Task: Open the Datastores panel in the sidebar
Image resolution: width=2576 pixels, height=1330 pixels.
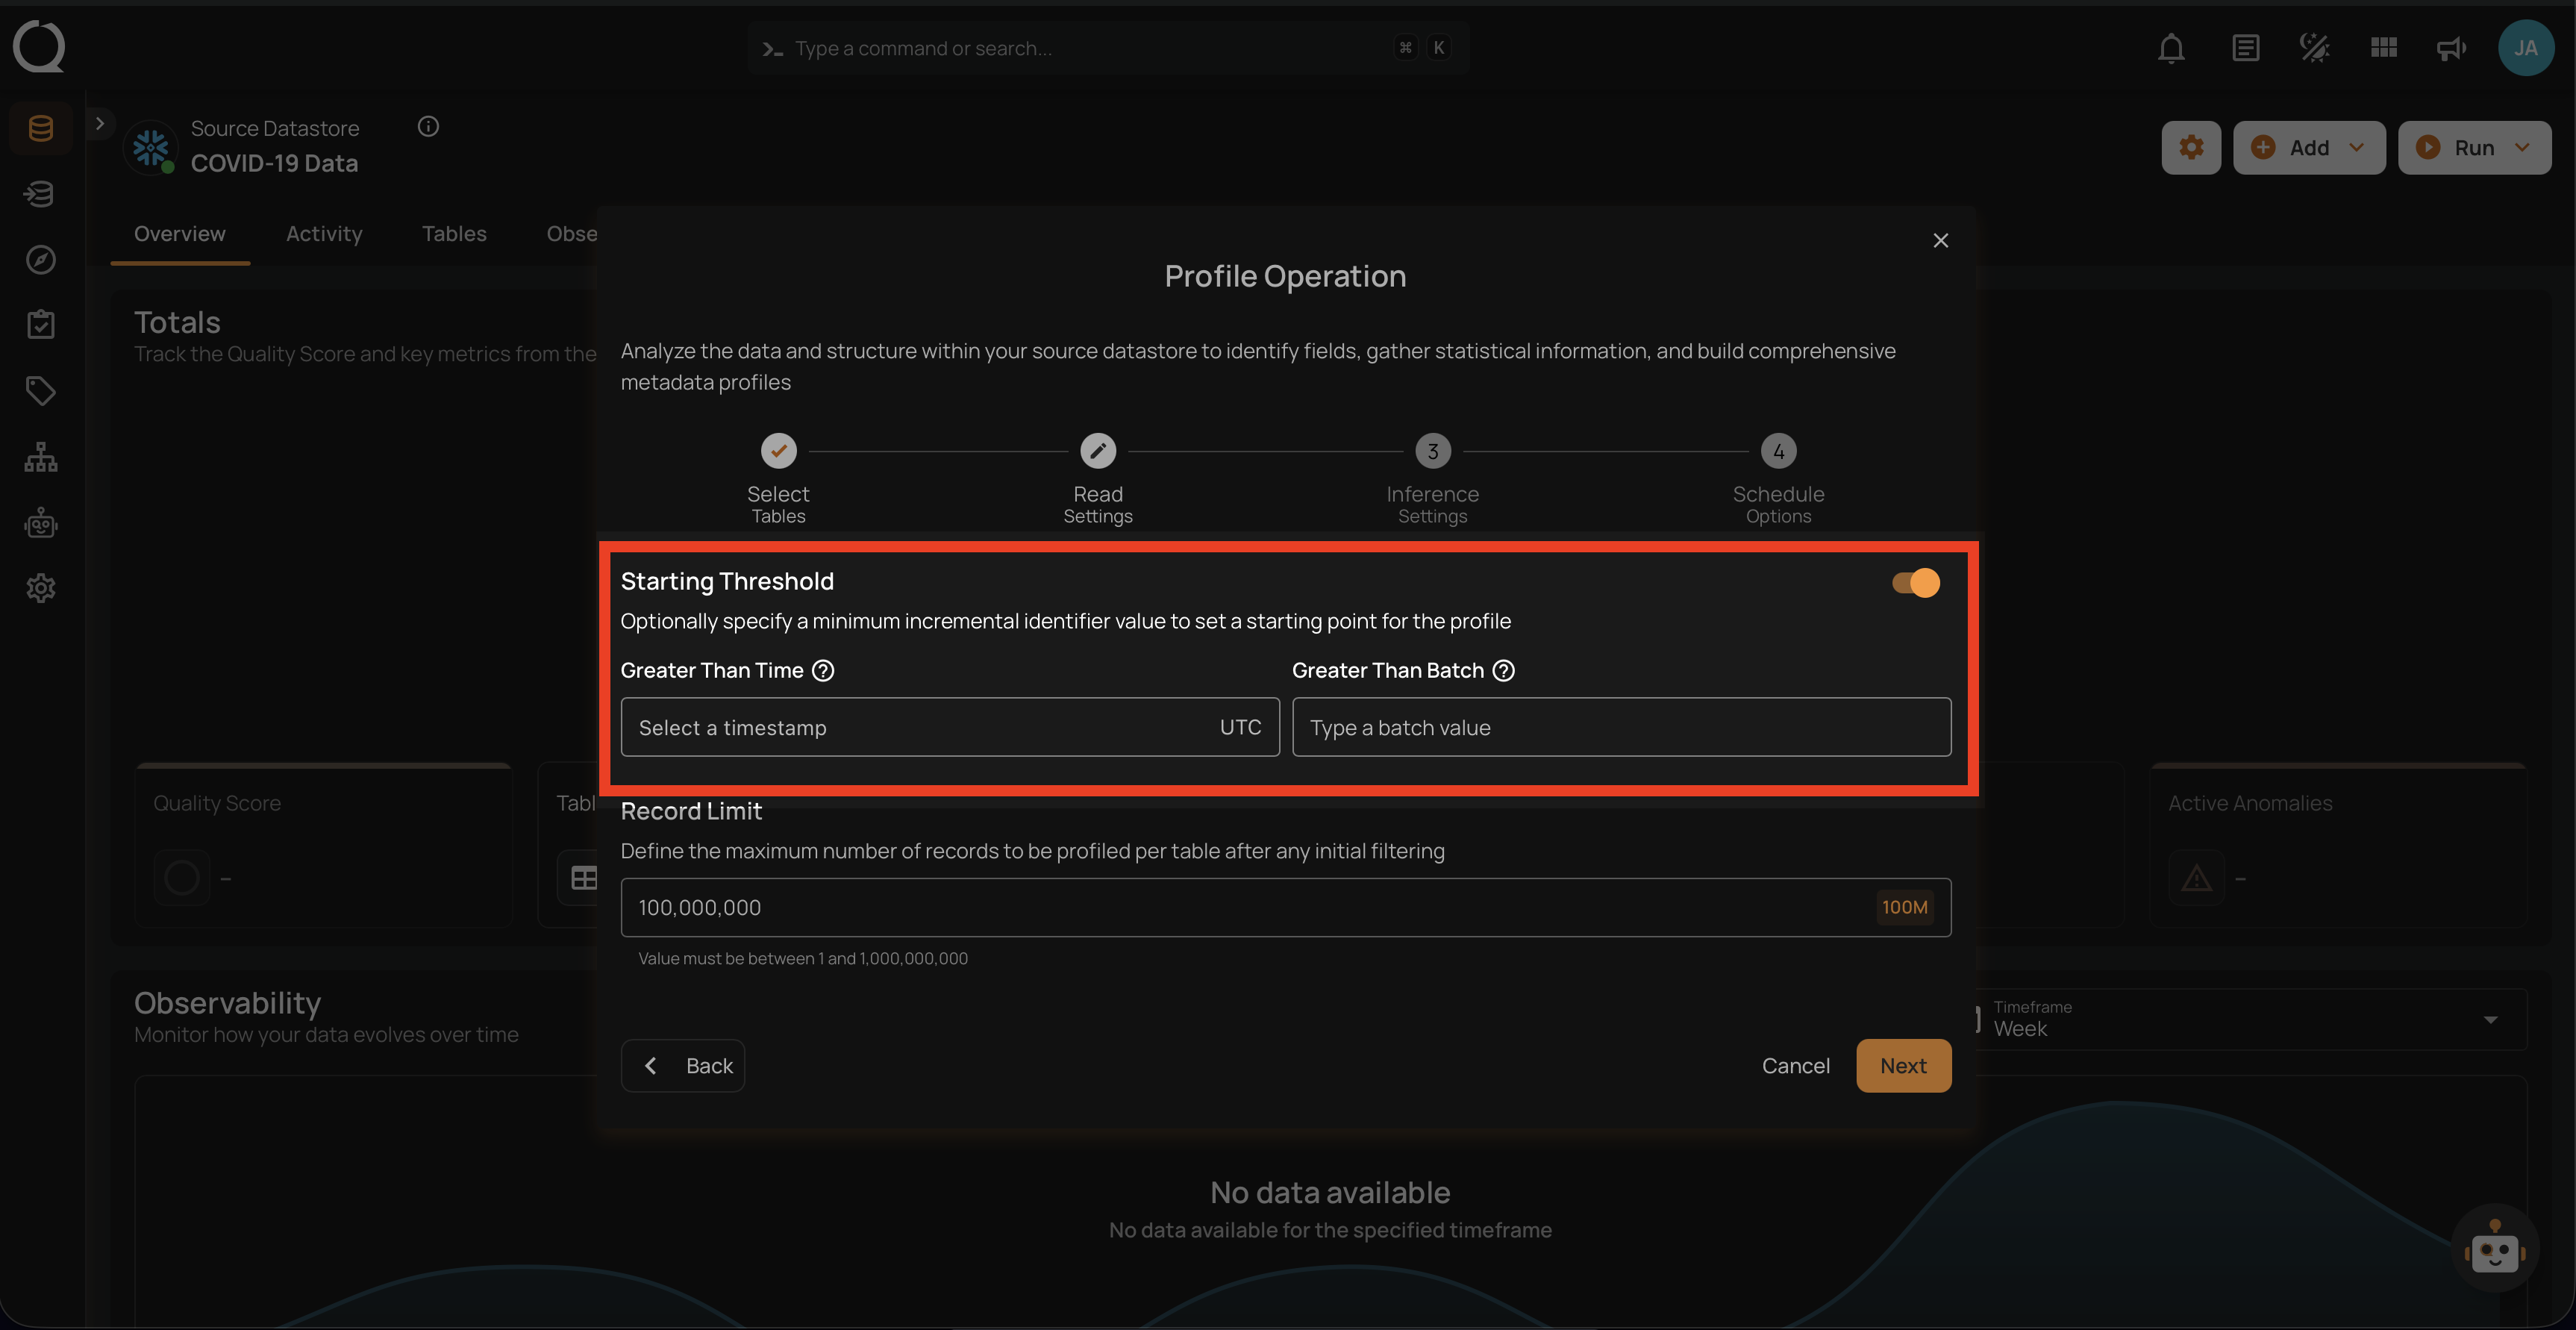Action: point(40,127)
